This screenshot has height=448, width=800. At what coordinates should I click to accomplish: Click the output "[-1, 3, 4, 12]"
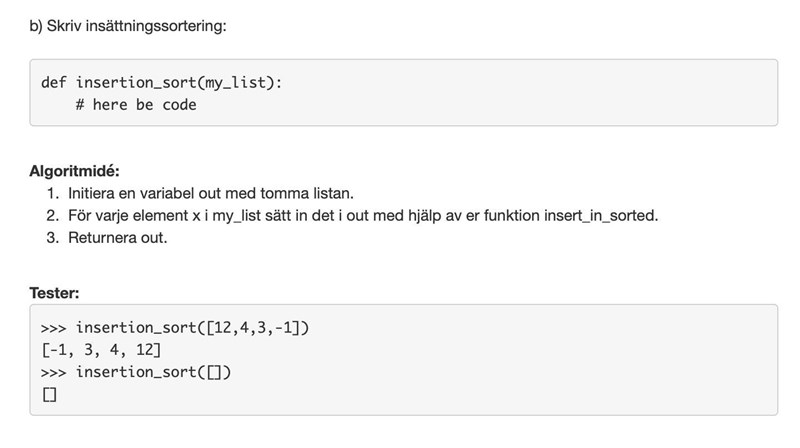tap(101, 350)
